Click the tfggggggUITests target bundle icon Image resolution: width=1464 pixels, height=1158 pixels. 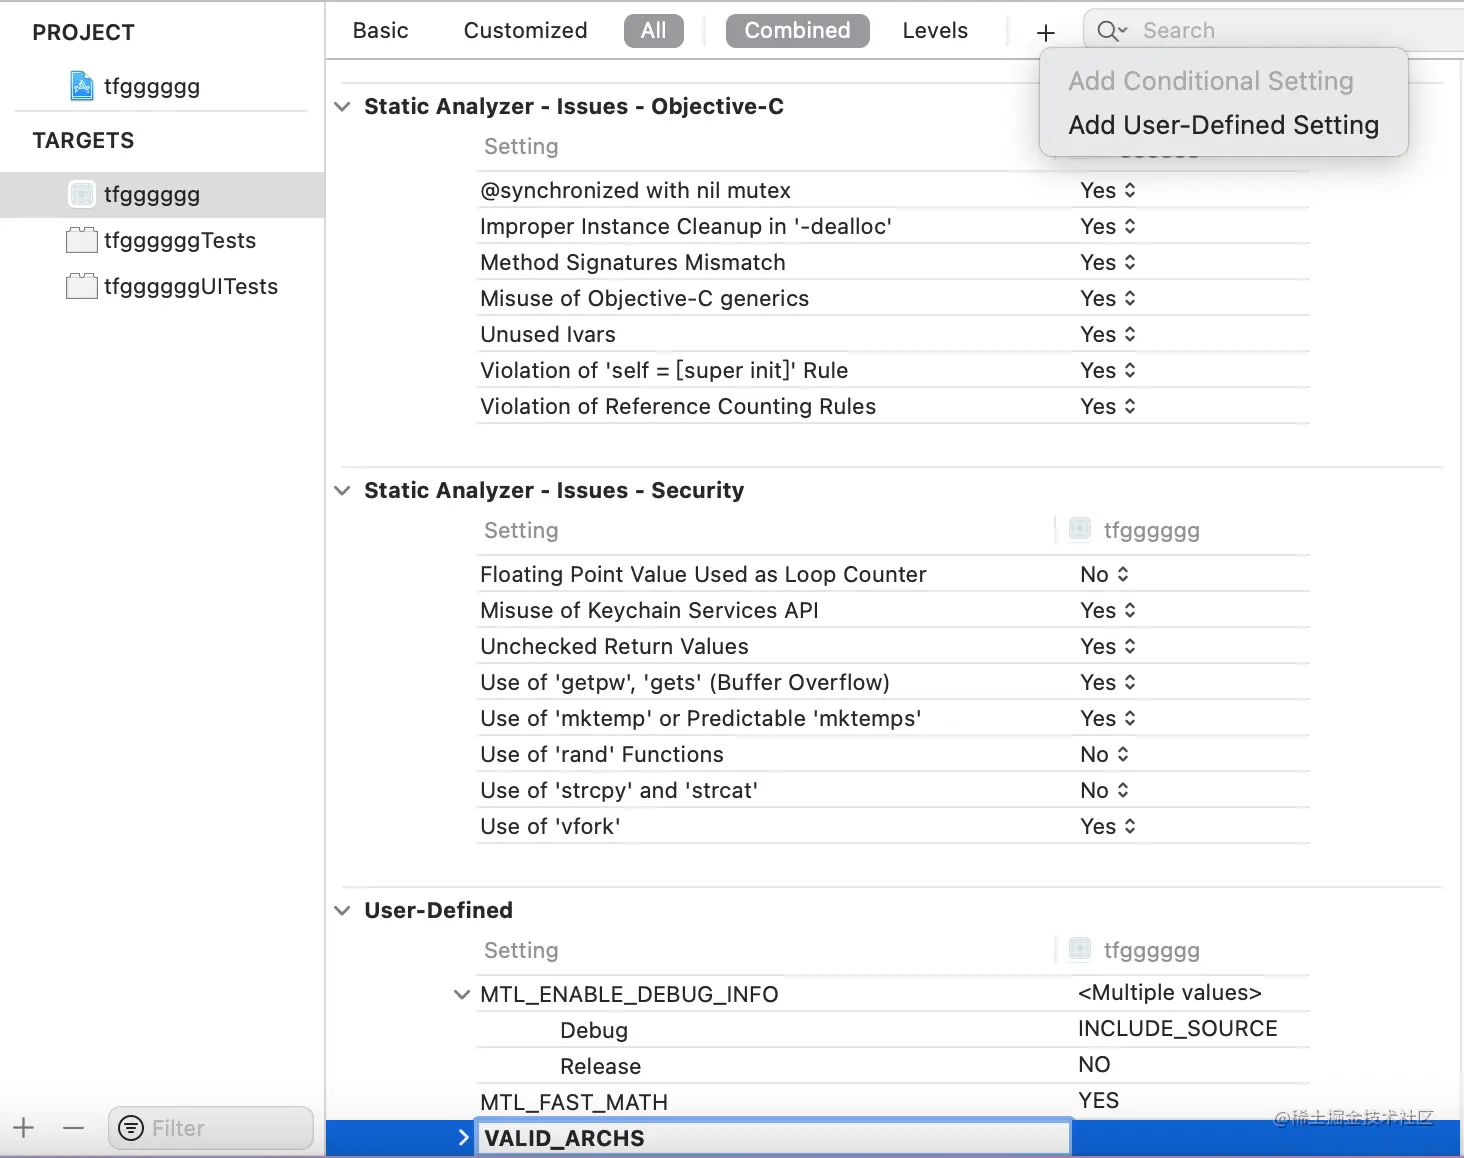(x=82, y=286)
